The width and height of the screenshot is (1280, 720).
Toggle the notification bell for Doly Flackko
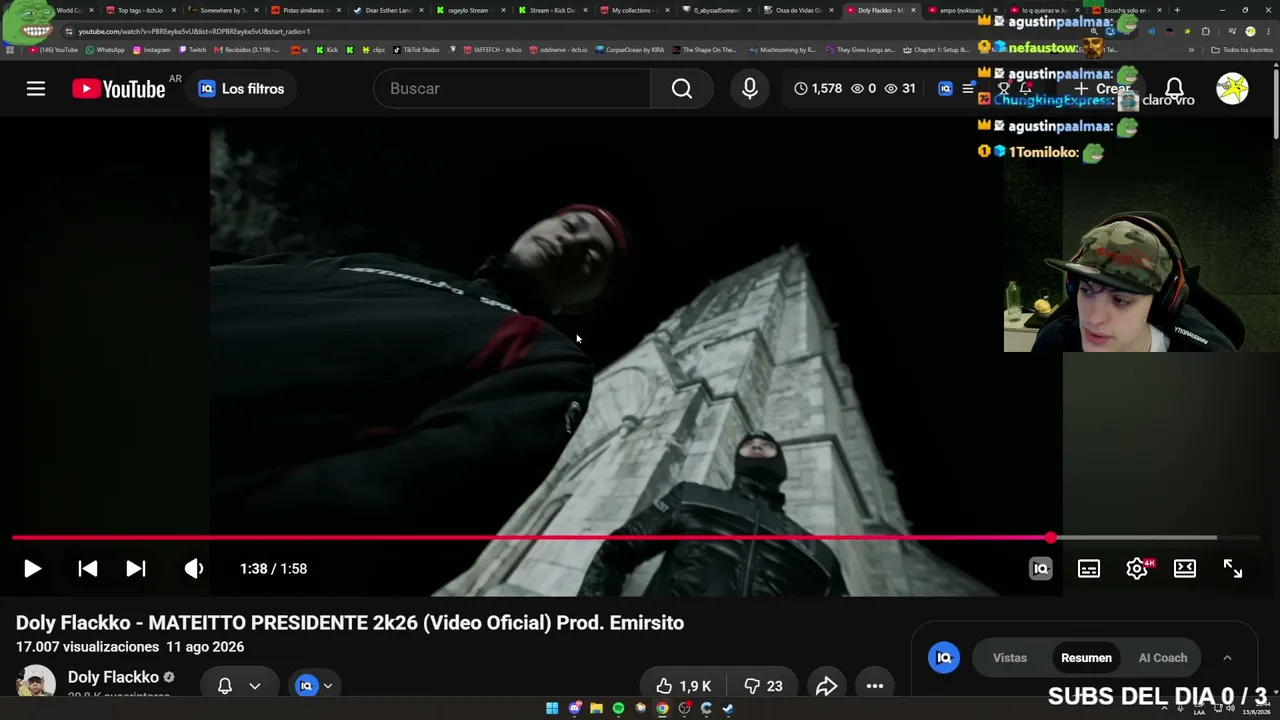click(225, 686)
